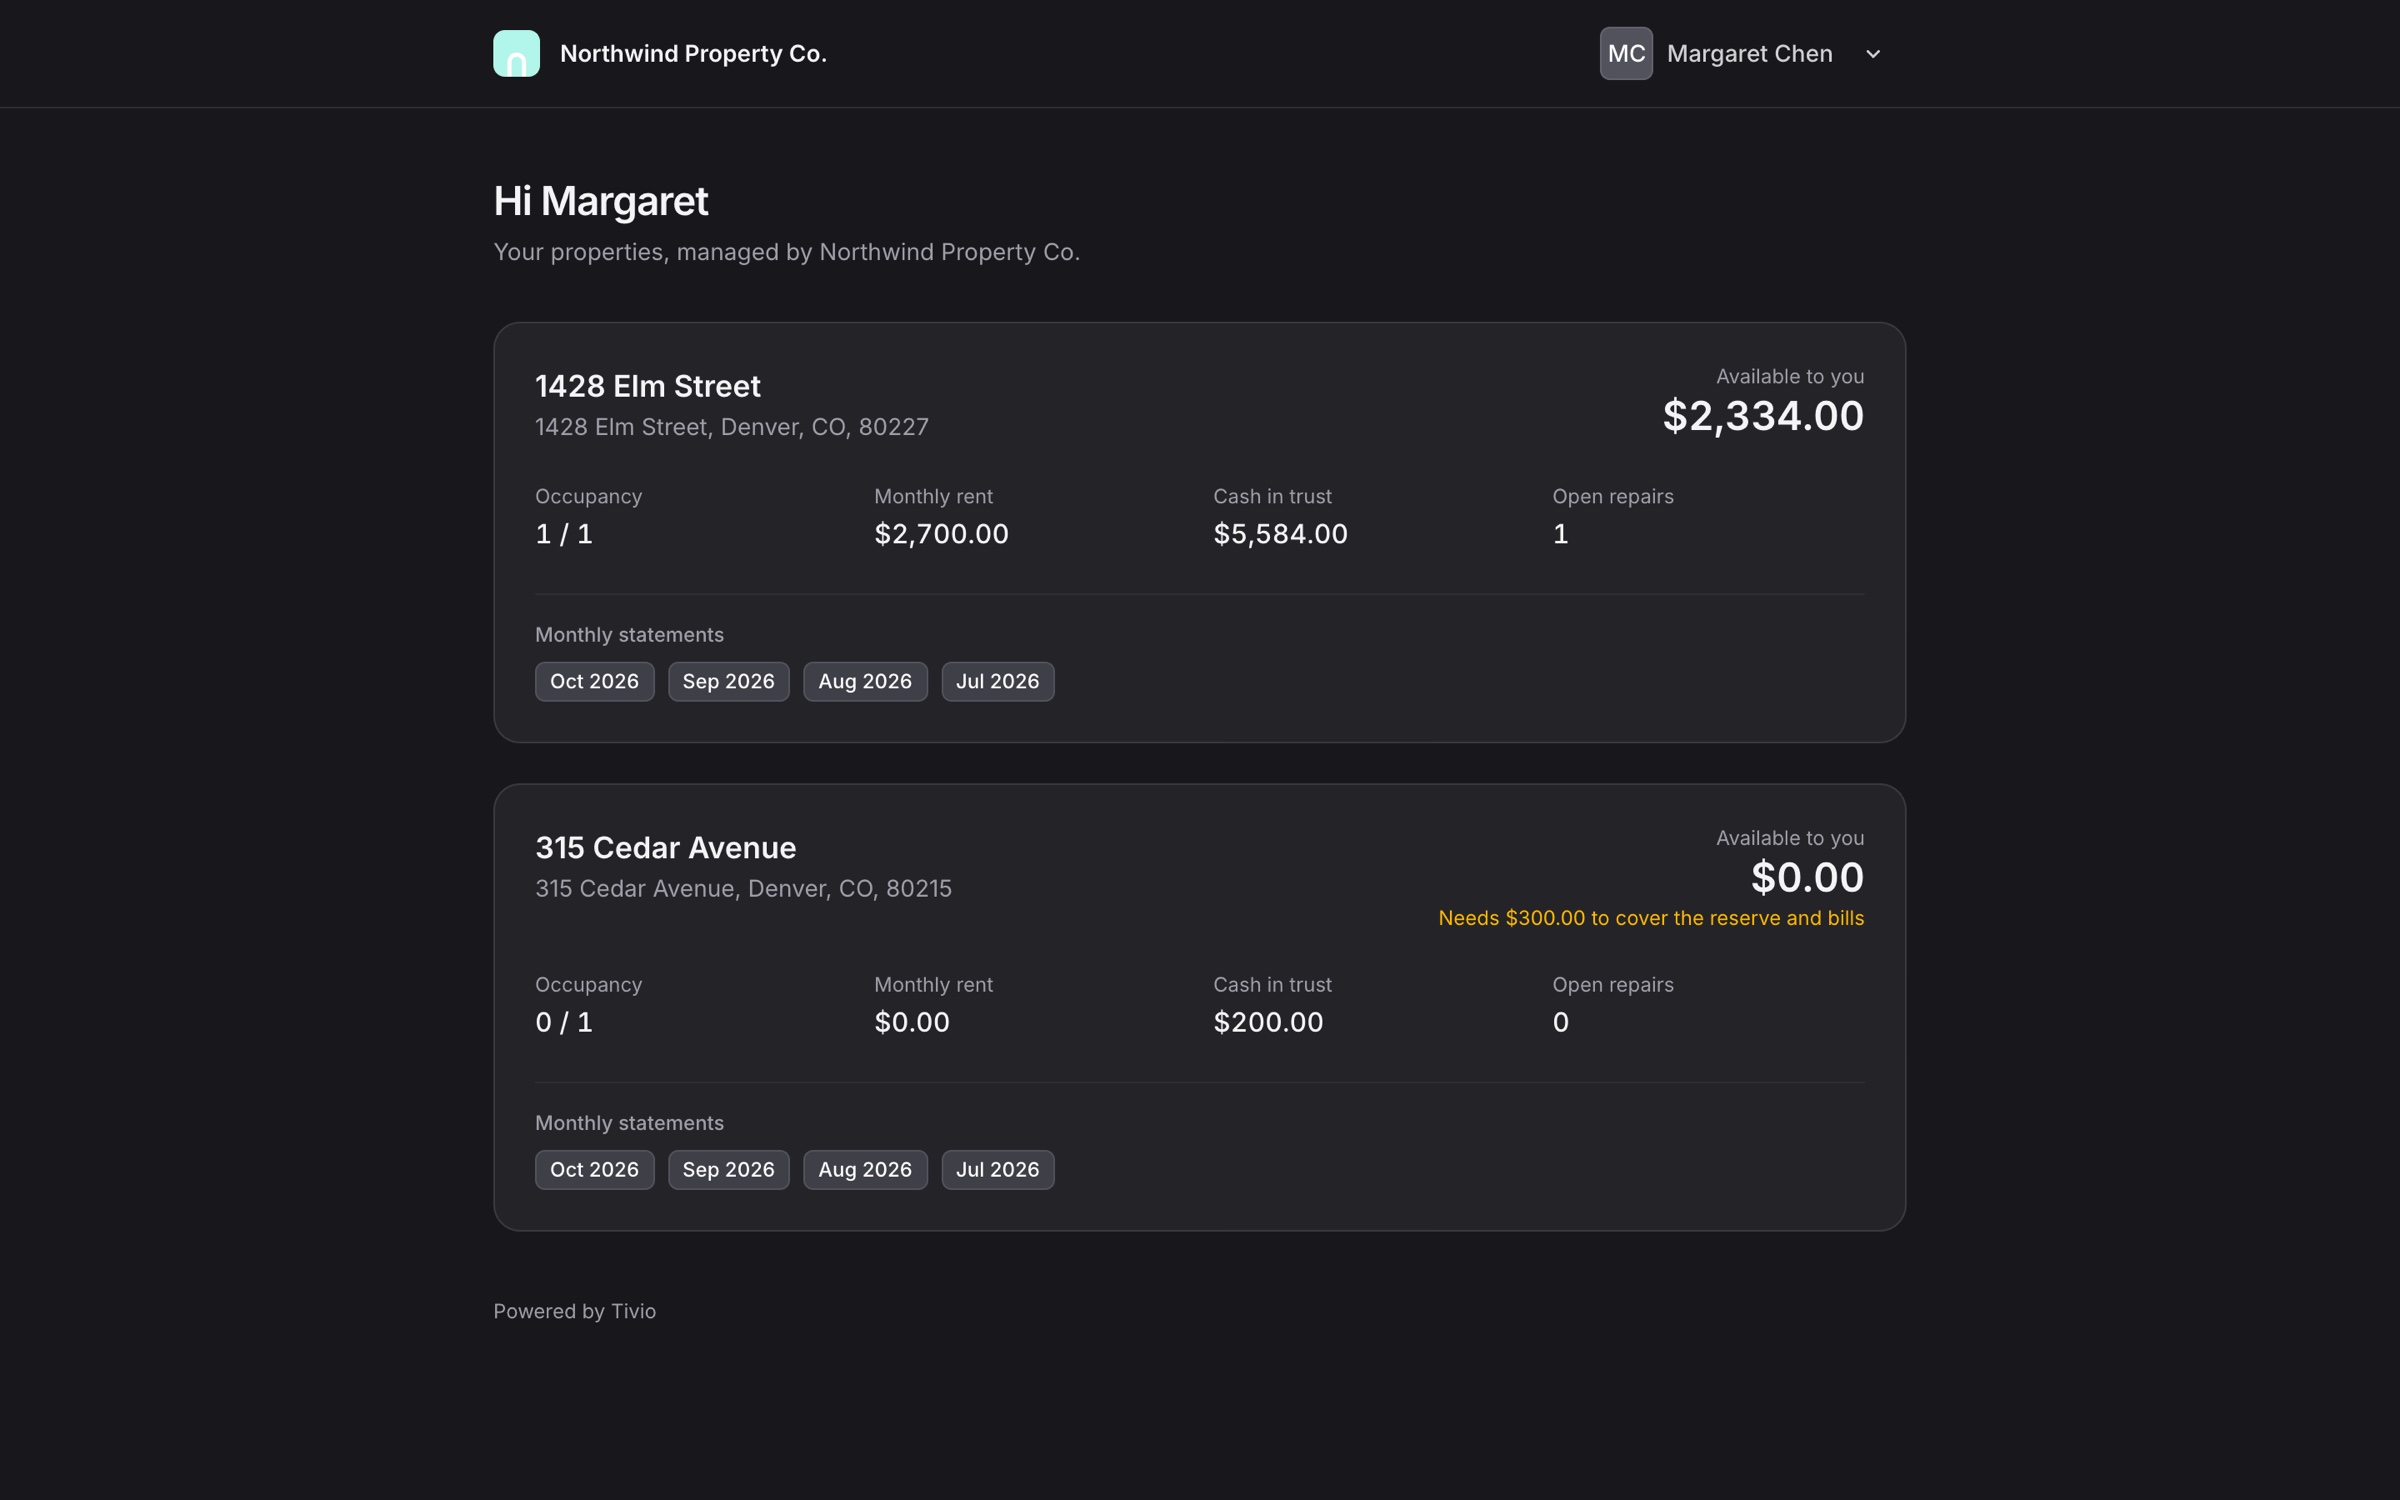Click the $5,584.00 cash in trust value
Viewport: 2400px width, 1500px height.
pyautogui.click(x=1280, y=534)
